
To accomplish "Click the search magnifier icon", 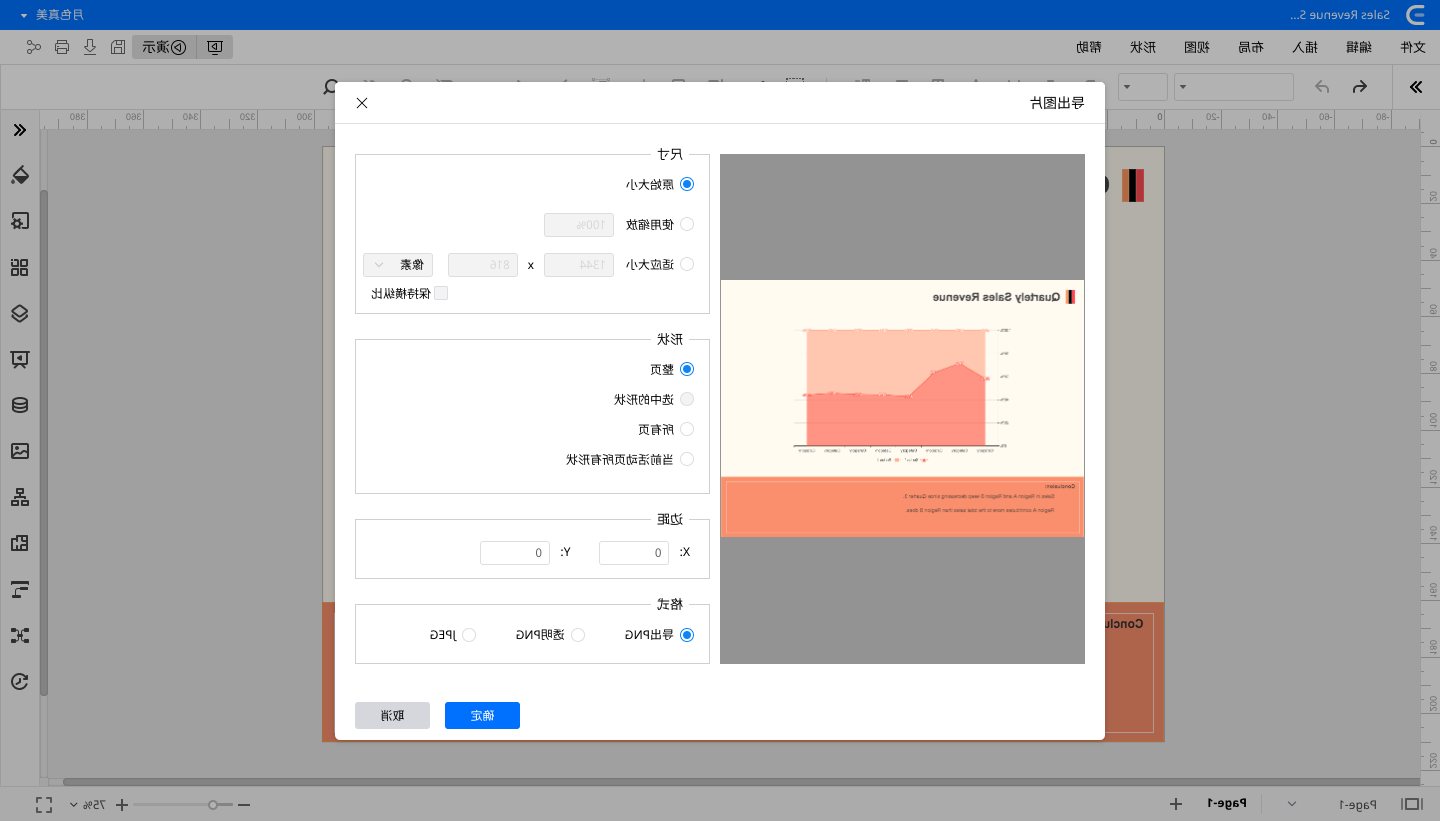I will (331, 87).
